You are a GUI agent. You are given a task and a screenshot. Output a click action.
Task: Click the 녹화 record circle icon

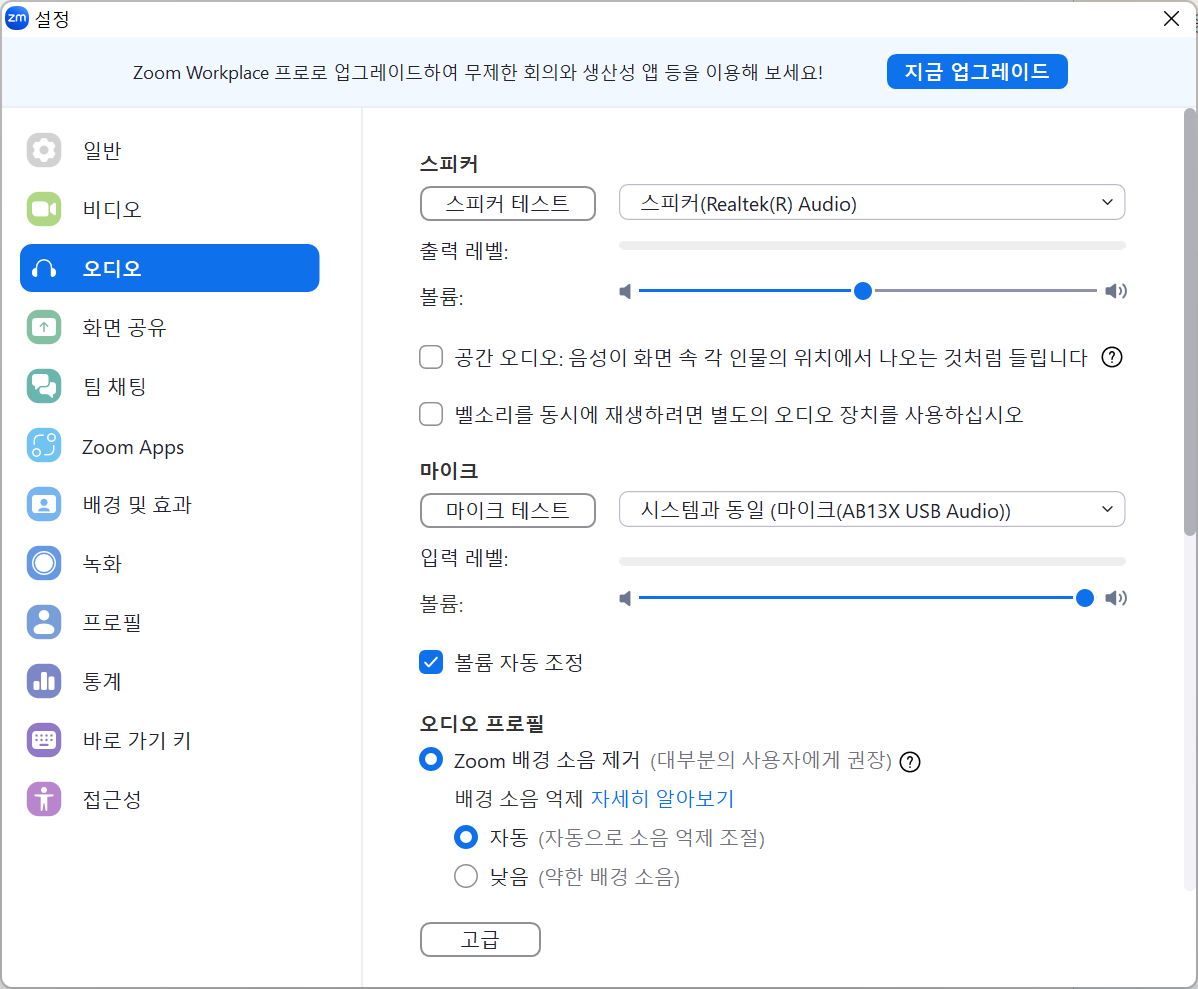(x=44, y=563)
